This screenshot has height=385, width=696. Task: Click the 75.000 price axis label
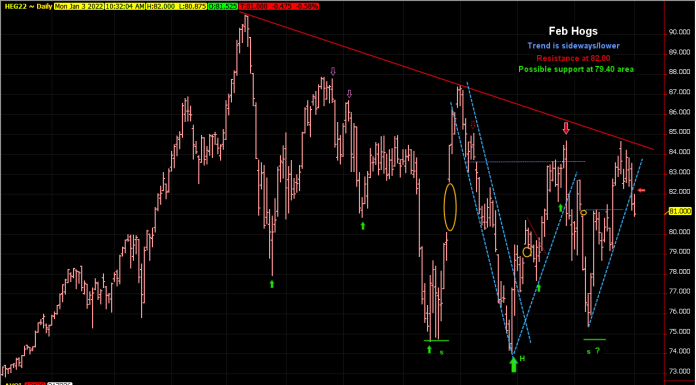[x=680, y=332]
